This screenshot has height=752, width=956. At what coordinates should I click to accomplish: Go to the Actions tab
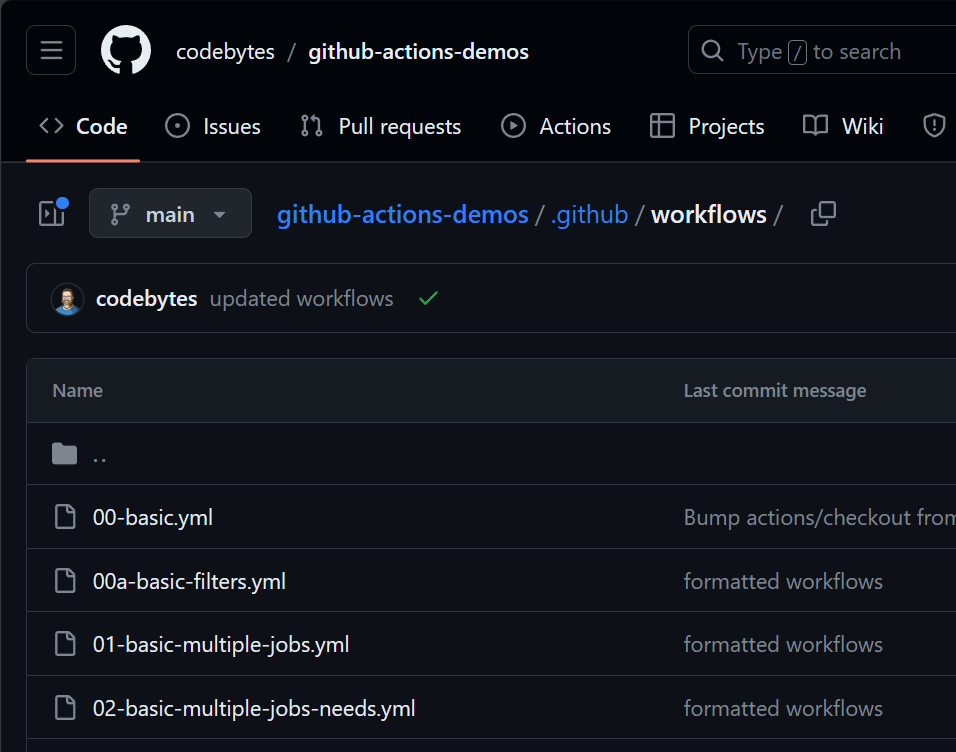point(556,126)
